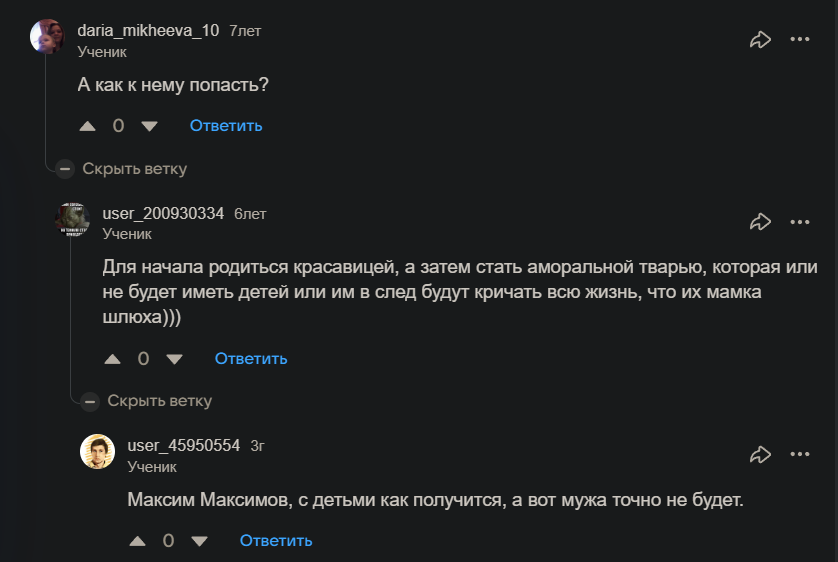Image resolution: width=838 pixels, height=562 pixels.
Task: Open three-dot menu for user_45950554's comment
Action: click(800, 455)
